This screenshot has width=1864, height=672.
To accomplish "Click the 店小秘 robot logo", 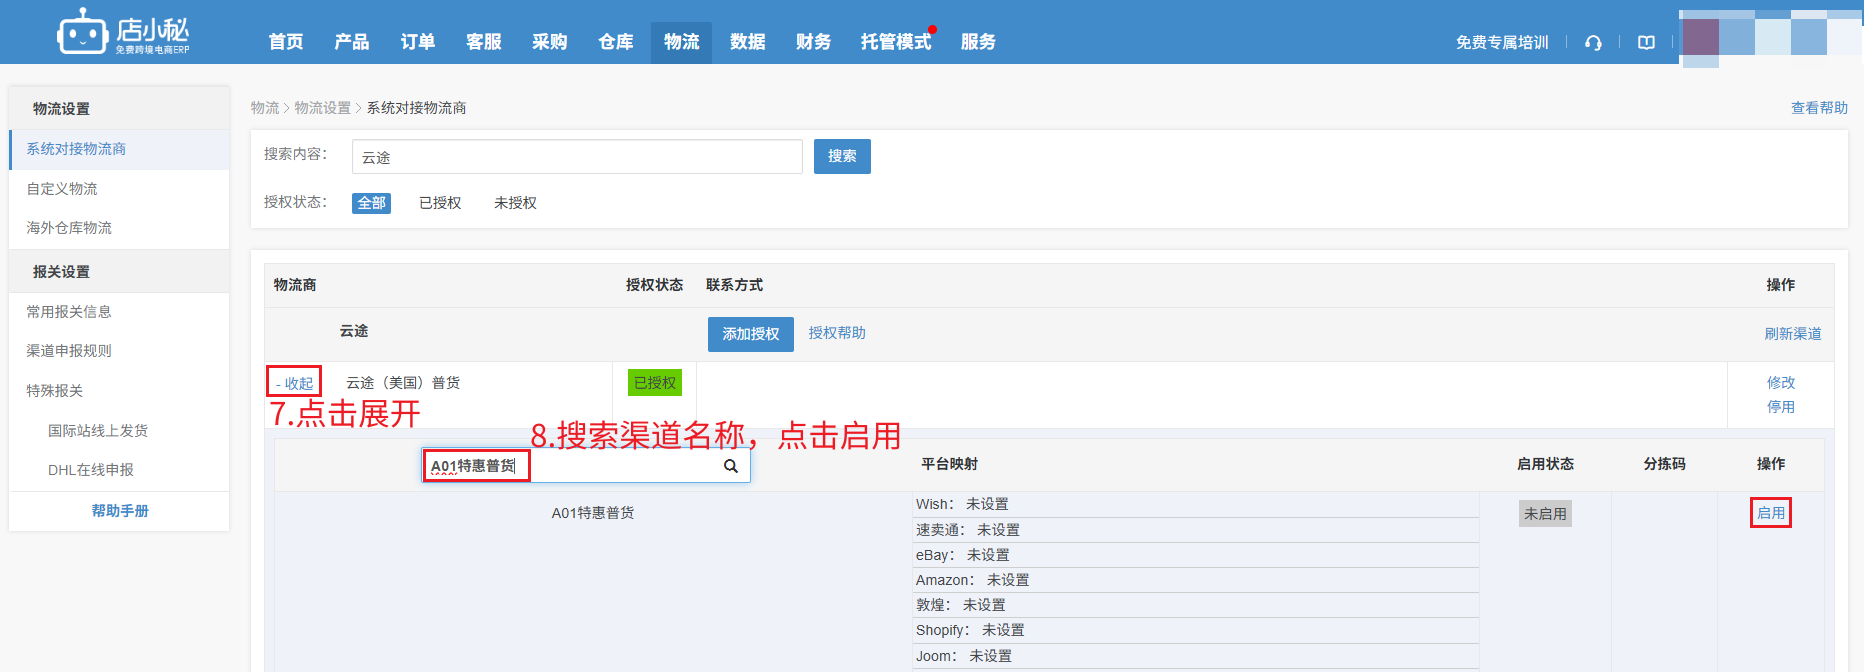I will tap(82, 33).
